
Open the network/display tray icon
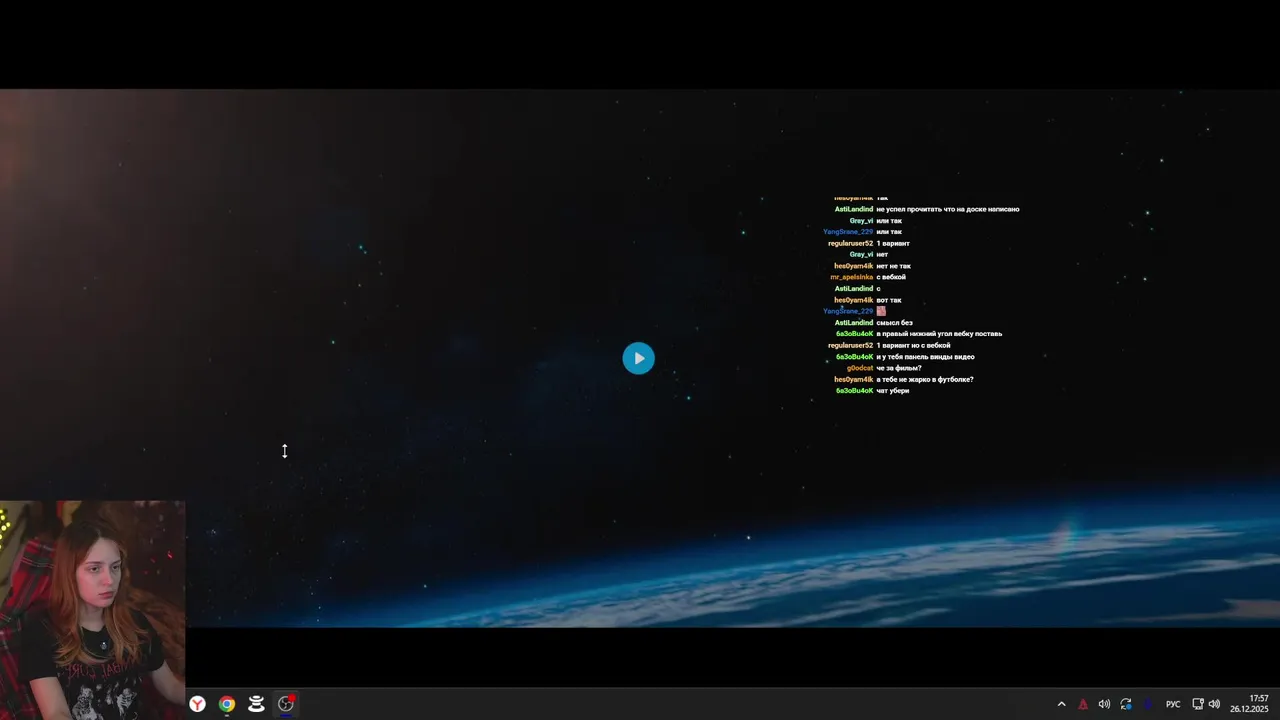pos(1198,704)
